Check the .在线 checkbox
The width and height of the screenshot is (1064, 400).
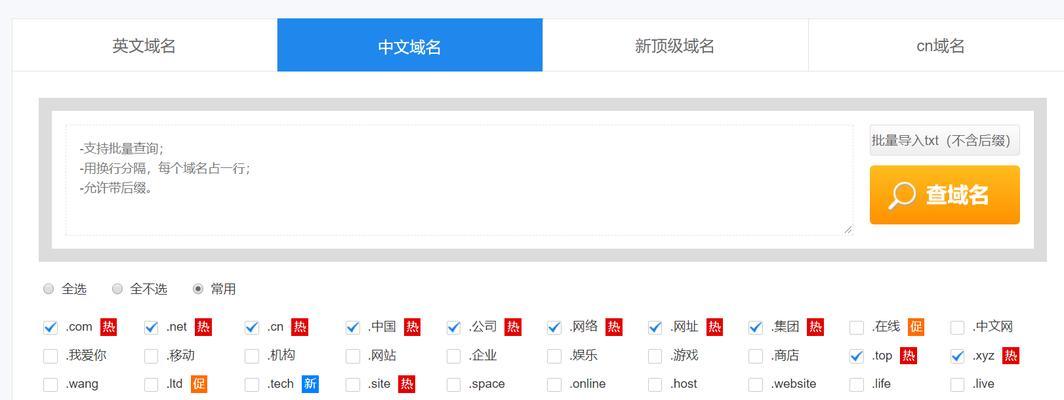coord(856,327)
